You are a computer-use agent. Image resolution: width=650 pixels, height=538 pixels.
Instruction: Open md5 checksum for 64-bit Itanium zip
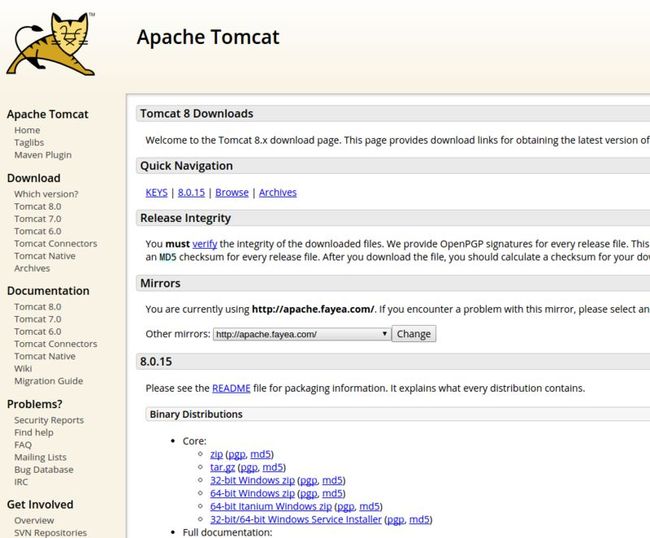370,506
